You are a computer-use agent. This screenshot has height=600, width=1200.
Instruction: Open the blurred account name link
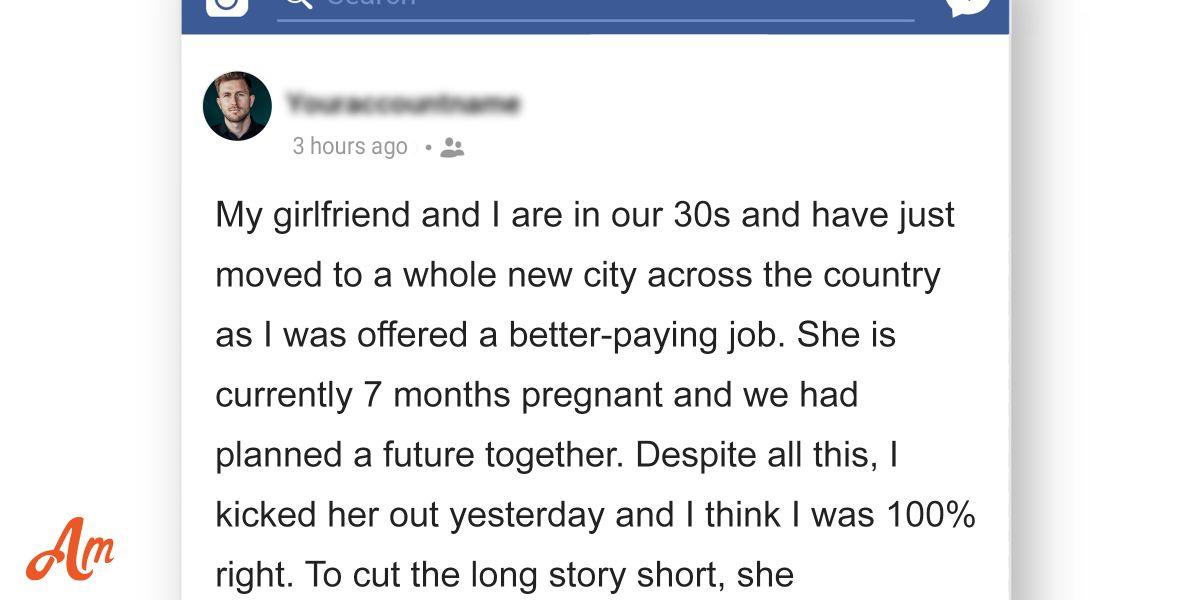tap(402, 103)
